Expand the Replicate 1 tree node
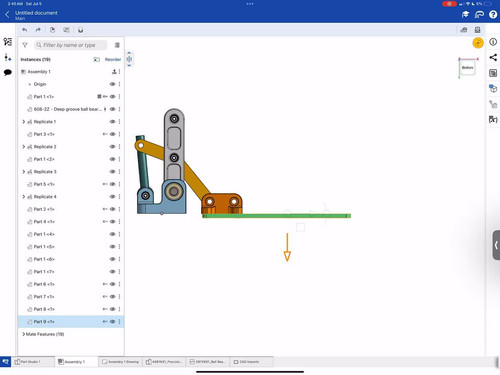 click(x=24, y=122)
